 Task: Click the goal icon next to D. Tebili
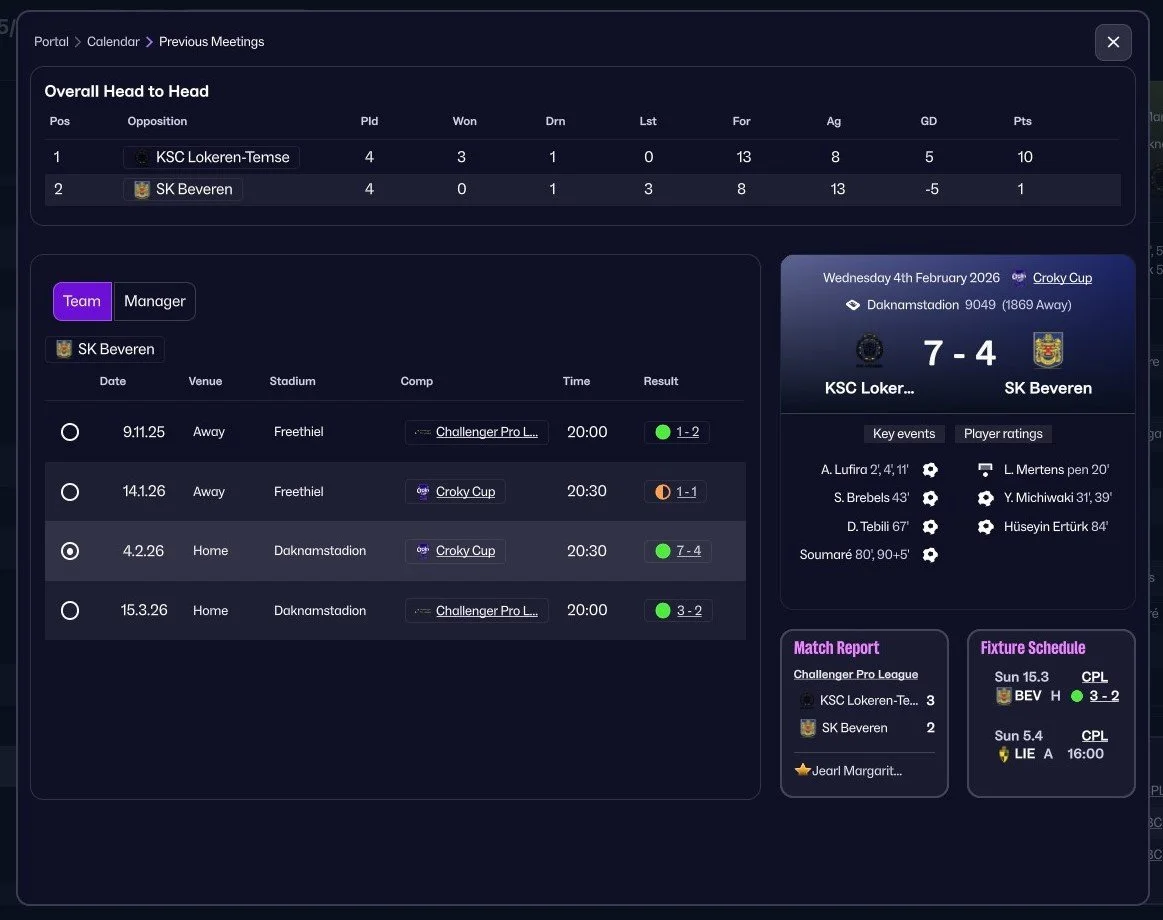click(930, 527)
